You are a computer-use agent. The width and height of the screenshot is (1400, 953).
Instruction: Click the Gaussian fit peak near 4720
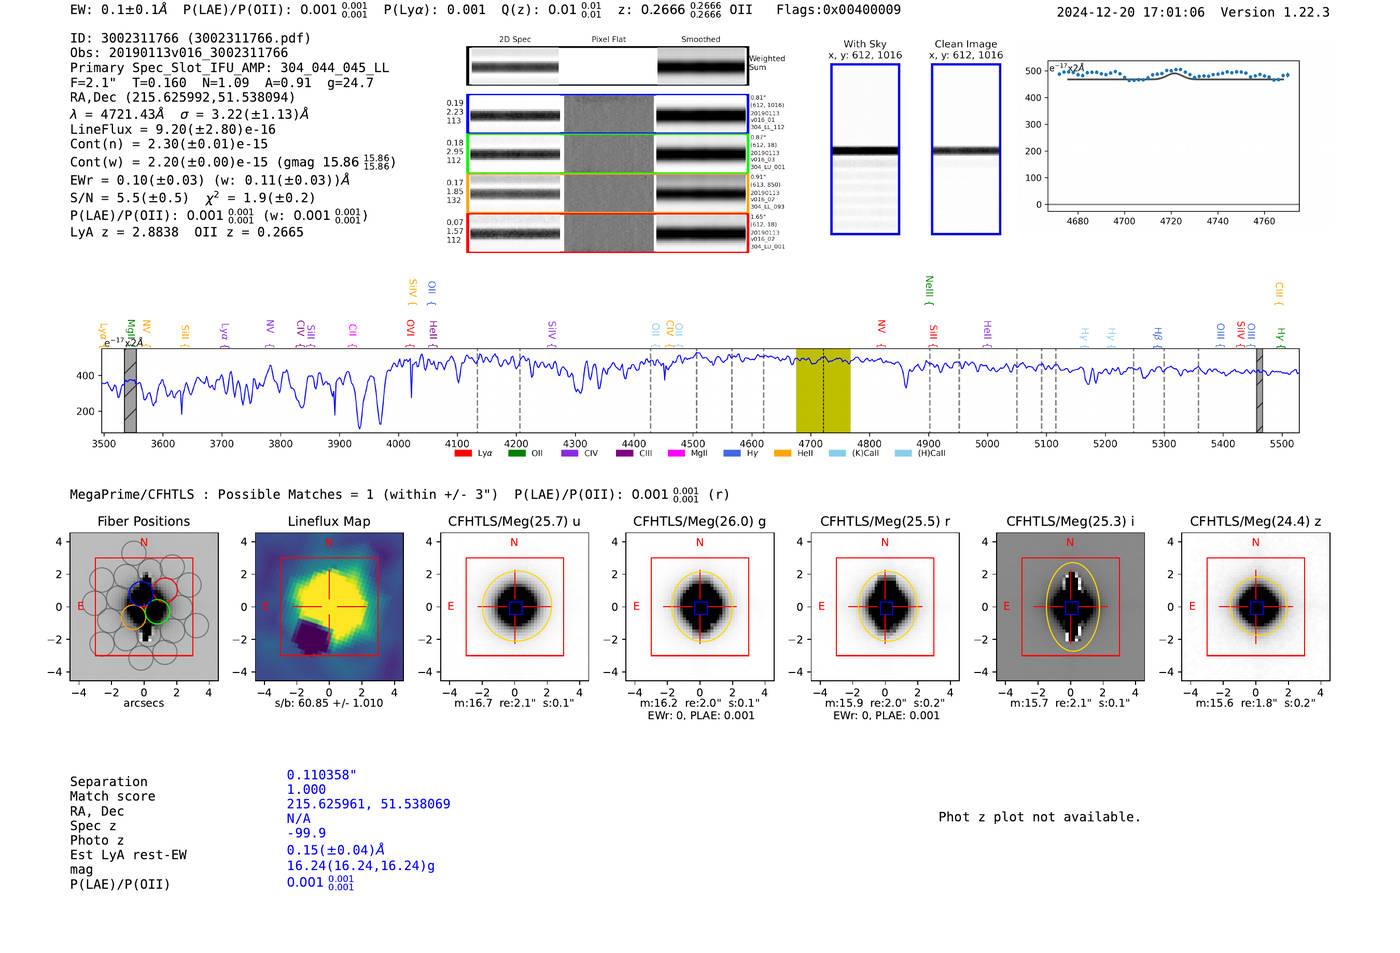click(x=1175, y=72)
